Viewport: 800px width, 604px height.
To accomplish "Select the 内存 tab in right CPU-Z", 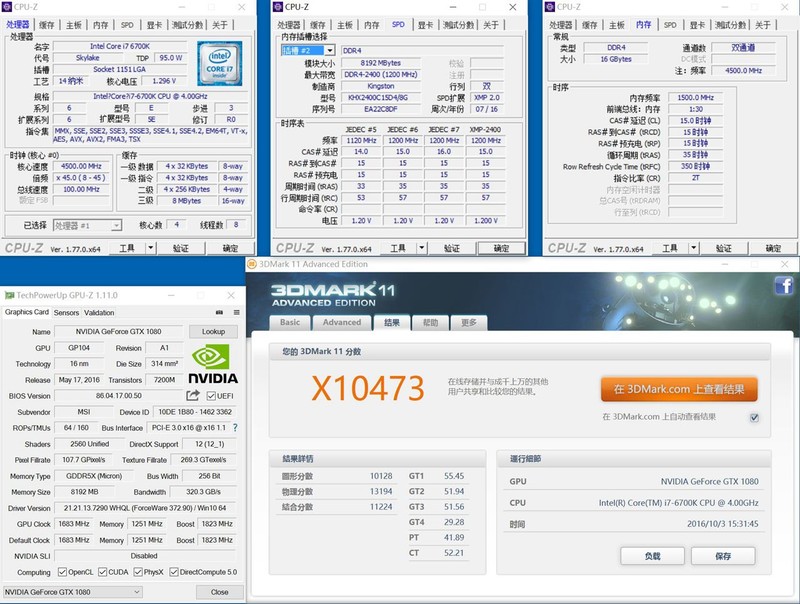I will (643, 24).
